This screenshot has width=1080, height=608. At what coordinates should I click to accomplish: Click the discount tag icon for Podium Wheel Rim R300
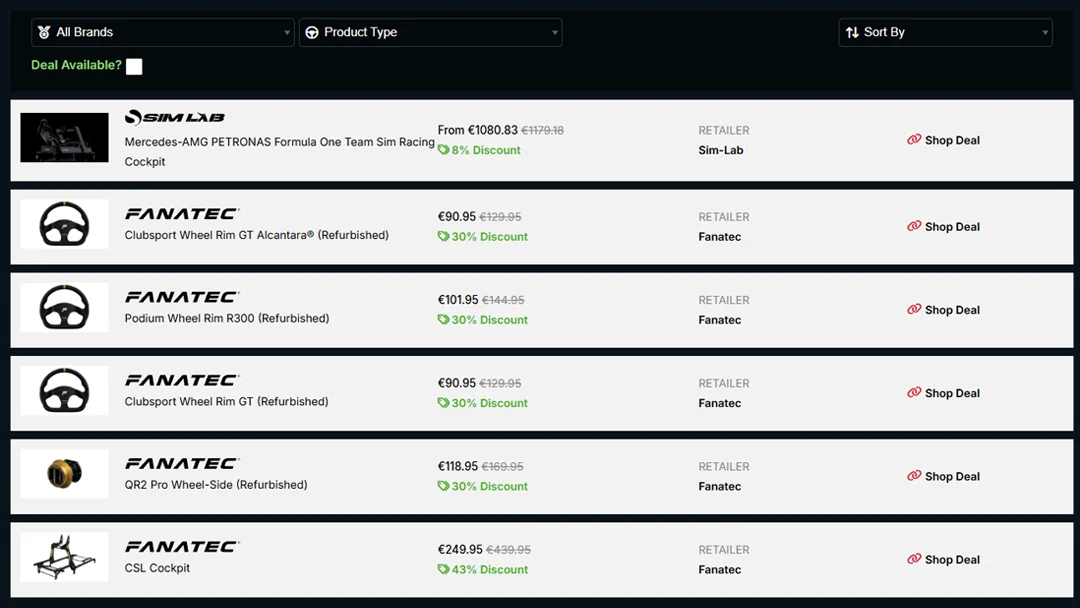[443, 320]
